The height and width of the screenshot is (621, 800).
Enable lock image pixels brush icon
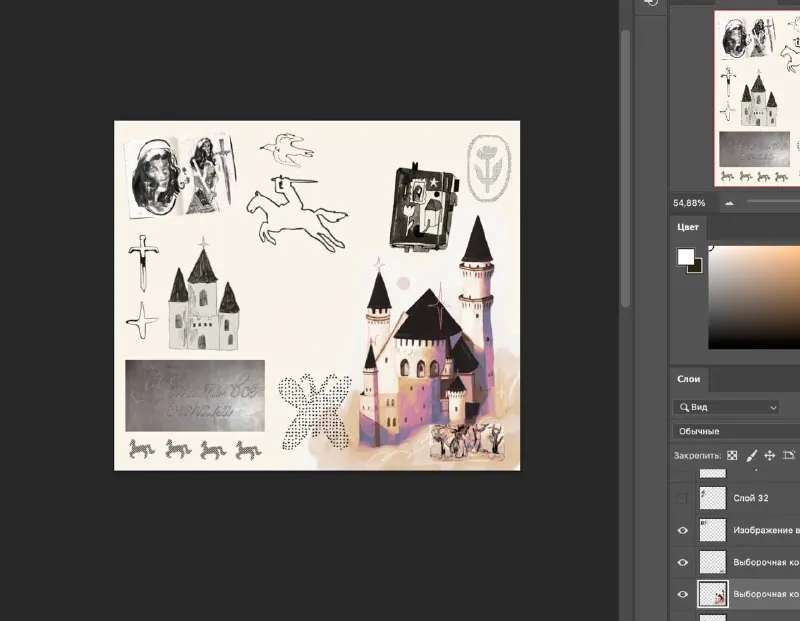pyautogui.click(x=751, y=456)
